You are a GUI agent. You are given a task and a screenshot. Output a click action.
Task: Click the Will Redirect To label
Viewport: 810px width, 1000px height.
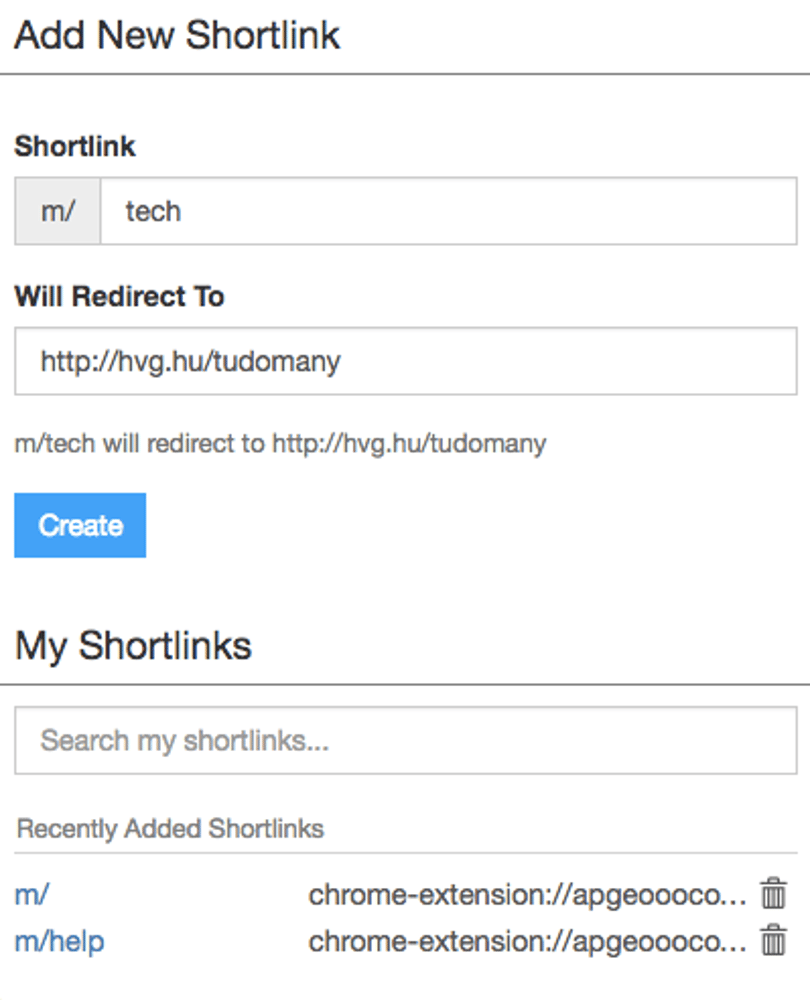[119, 297]
